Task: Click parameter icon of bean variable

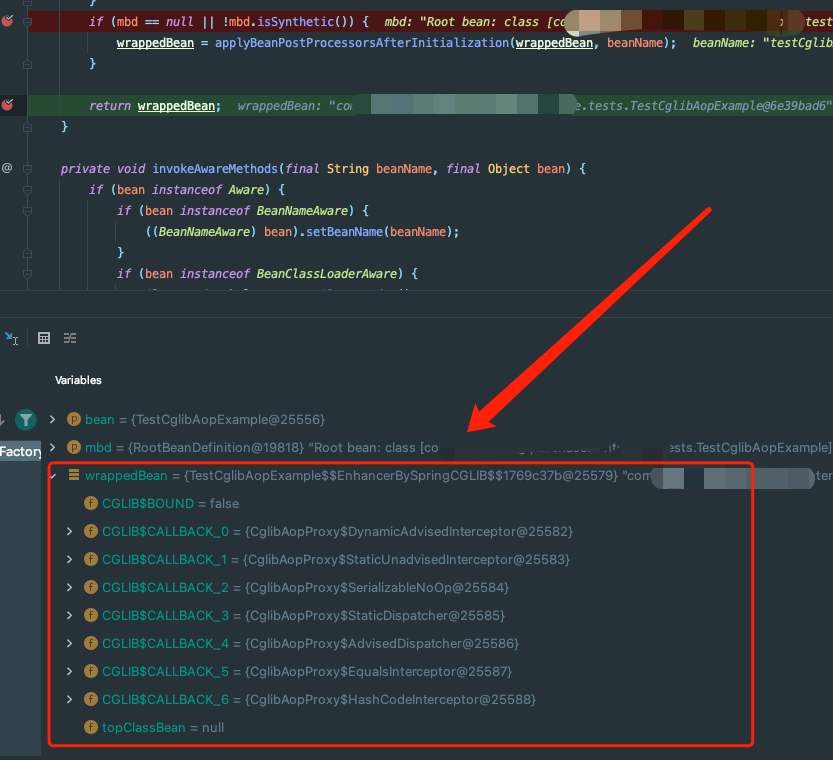Action: click(x=74, y=420)
